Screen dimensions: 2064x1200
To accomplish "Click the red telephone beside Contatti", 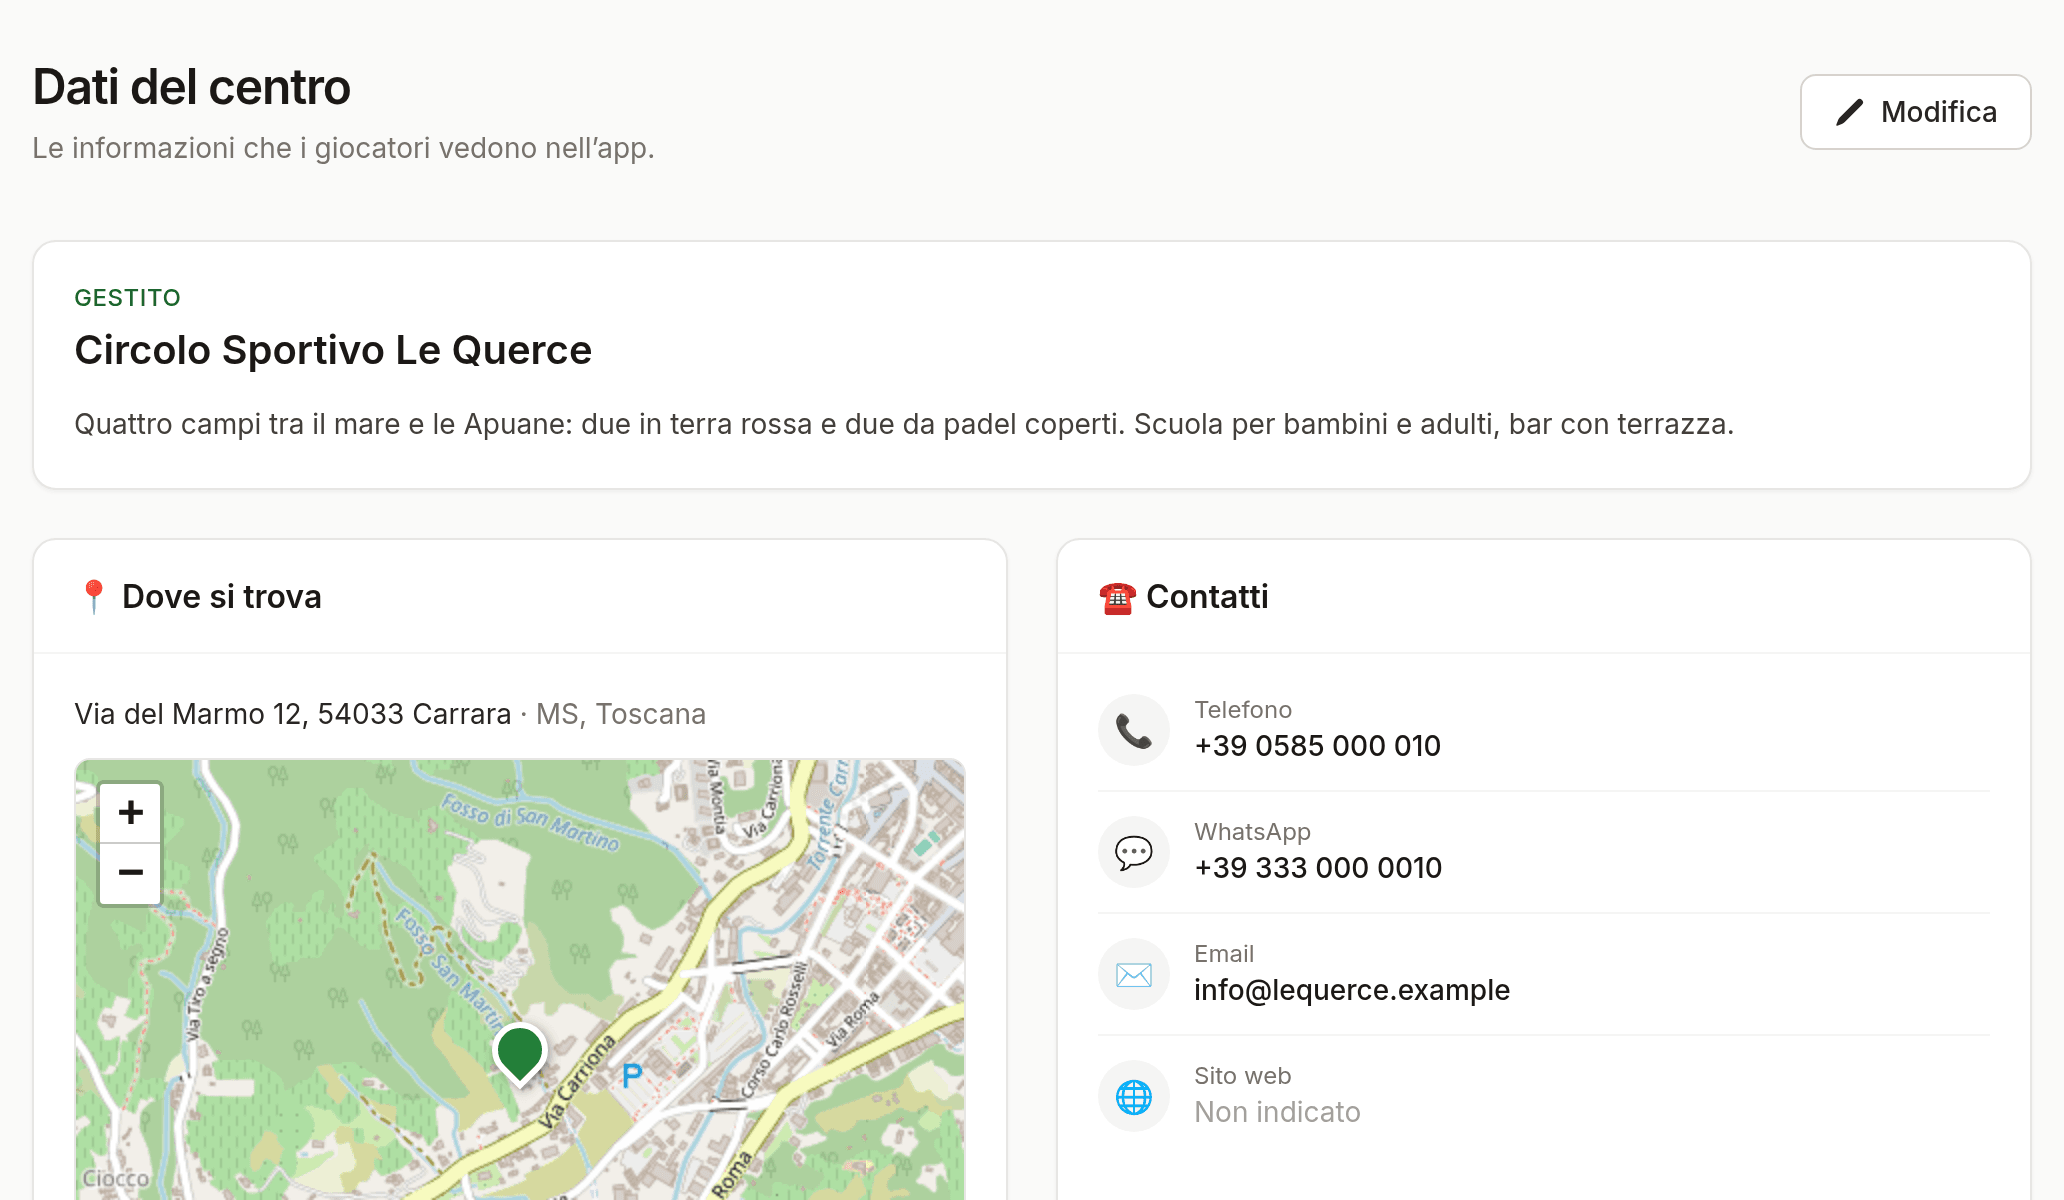I will pos(1117,598).
